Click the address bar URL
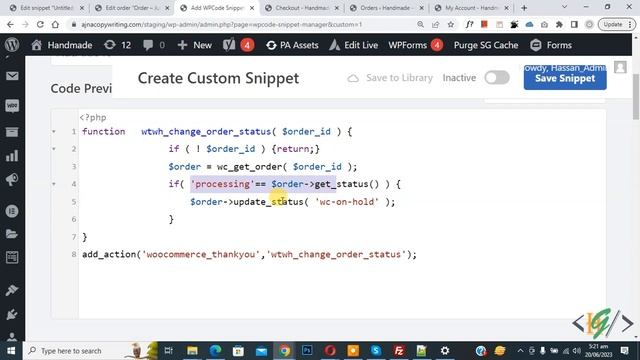The image size is (640, 360). tap(221, 24)
